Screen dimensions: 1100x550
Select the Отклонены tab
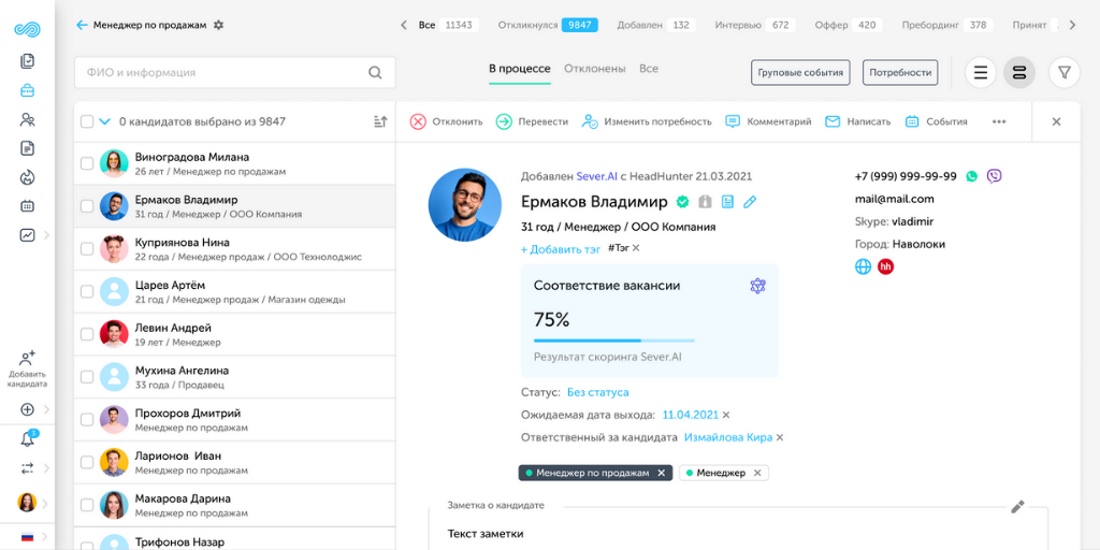point(595,69)
